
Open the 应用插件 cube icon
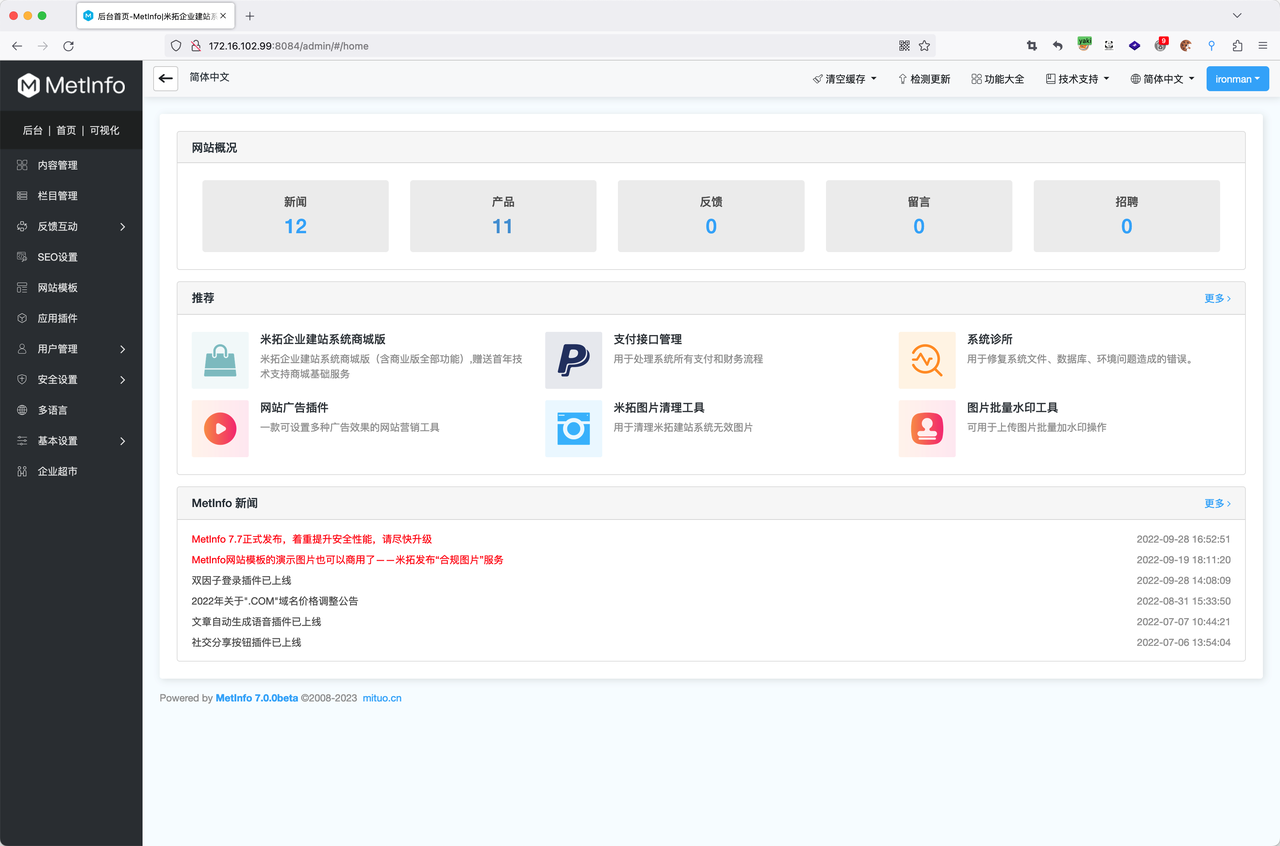pyautogui.click(x=22, y=318)
